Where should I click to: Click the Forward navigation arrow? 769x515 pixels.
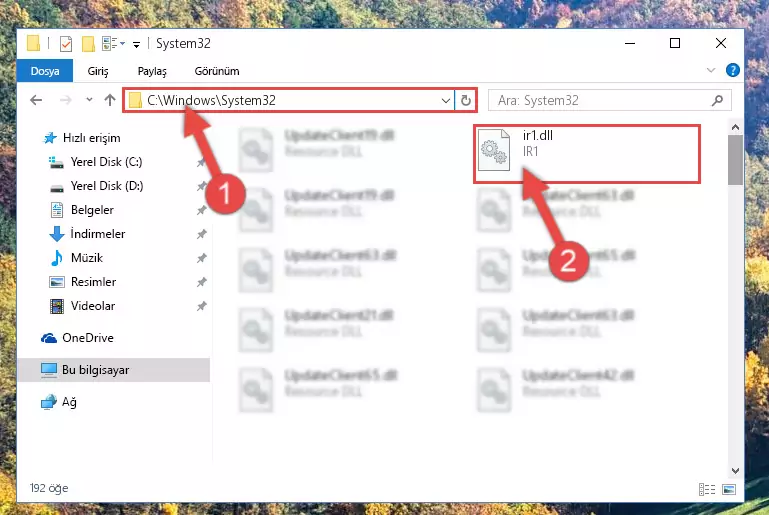click(66, 100)
